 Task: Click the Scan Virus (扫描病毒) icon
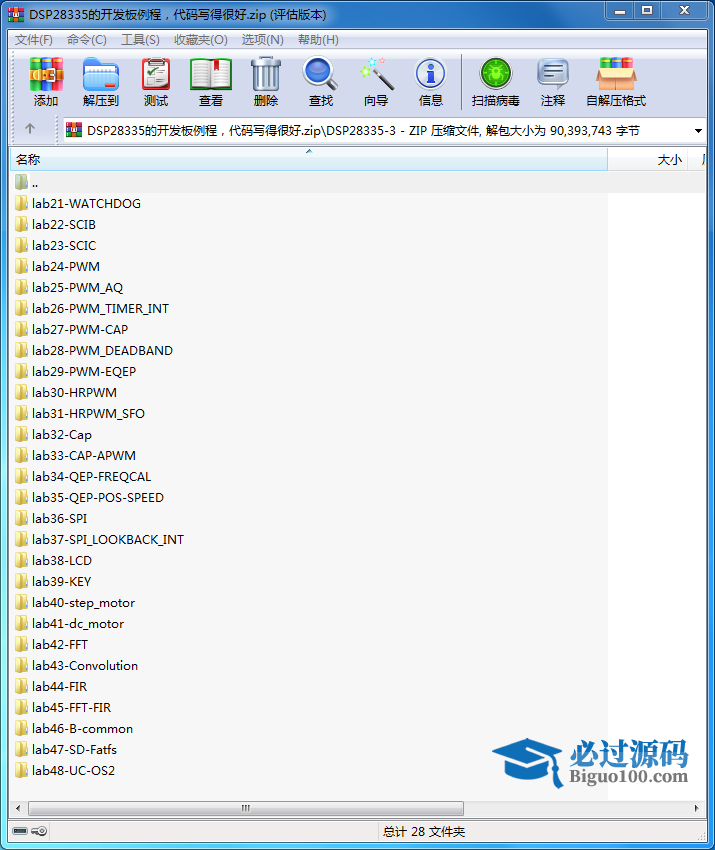(495, 81)
